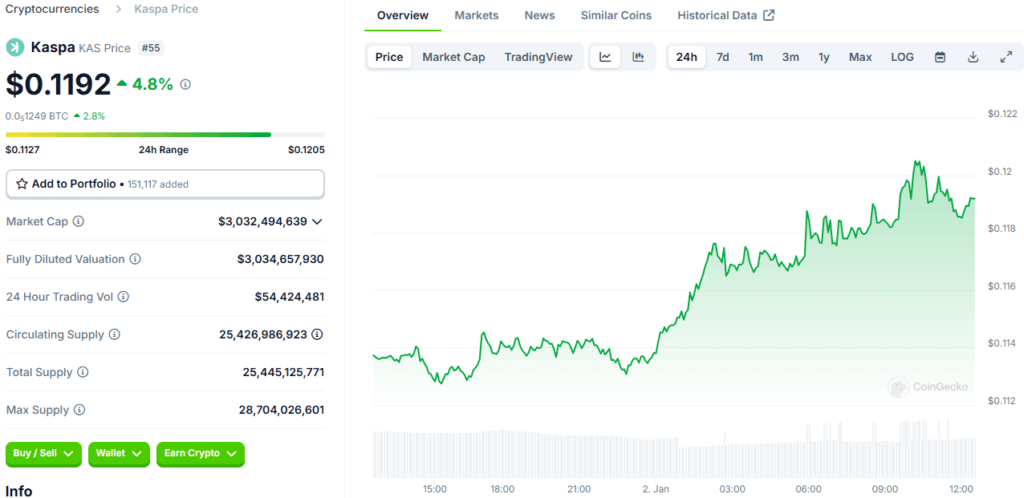The image size is (1024, 498).
Task: Open the 24 Hour Trading Vol info icon
Action: [x=123, y=297]
